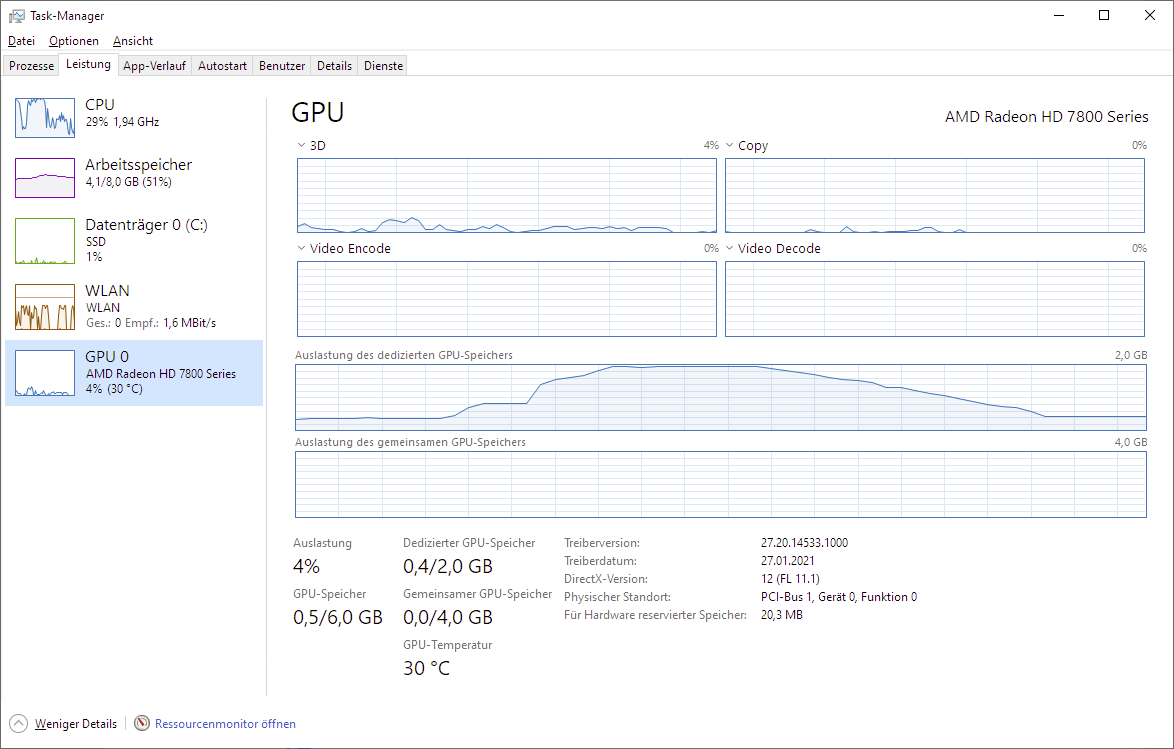Click the Video Encode usage graph
The height and width of the screenshot is (749, 1174).
click(507, 299)
